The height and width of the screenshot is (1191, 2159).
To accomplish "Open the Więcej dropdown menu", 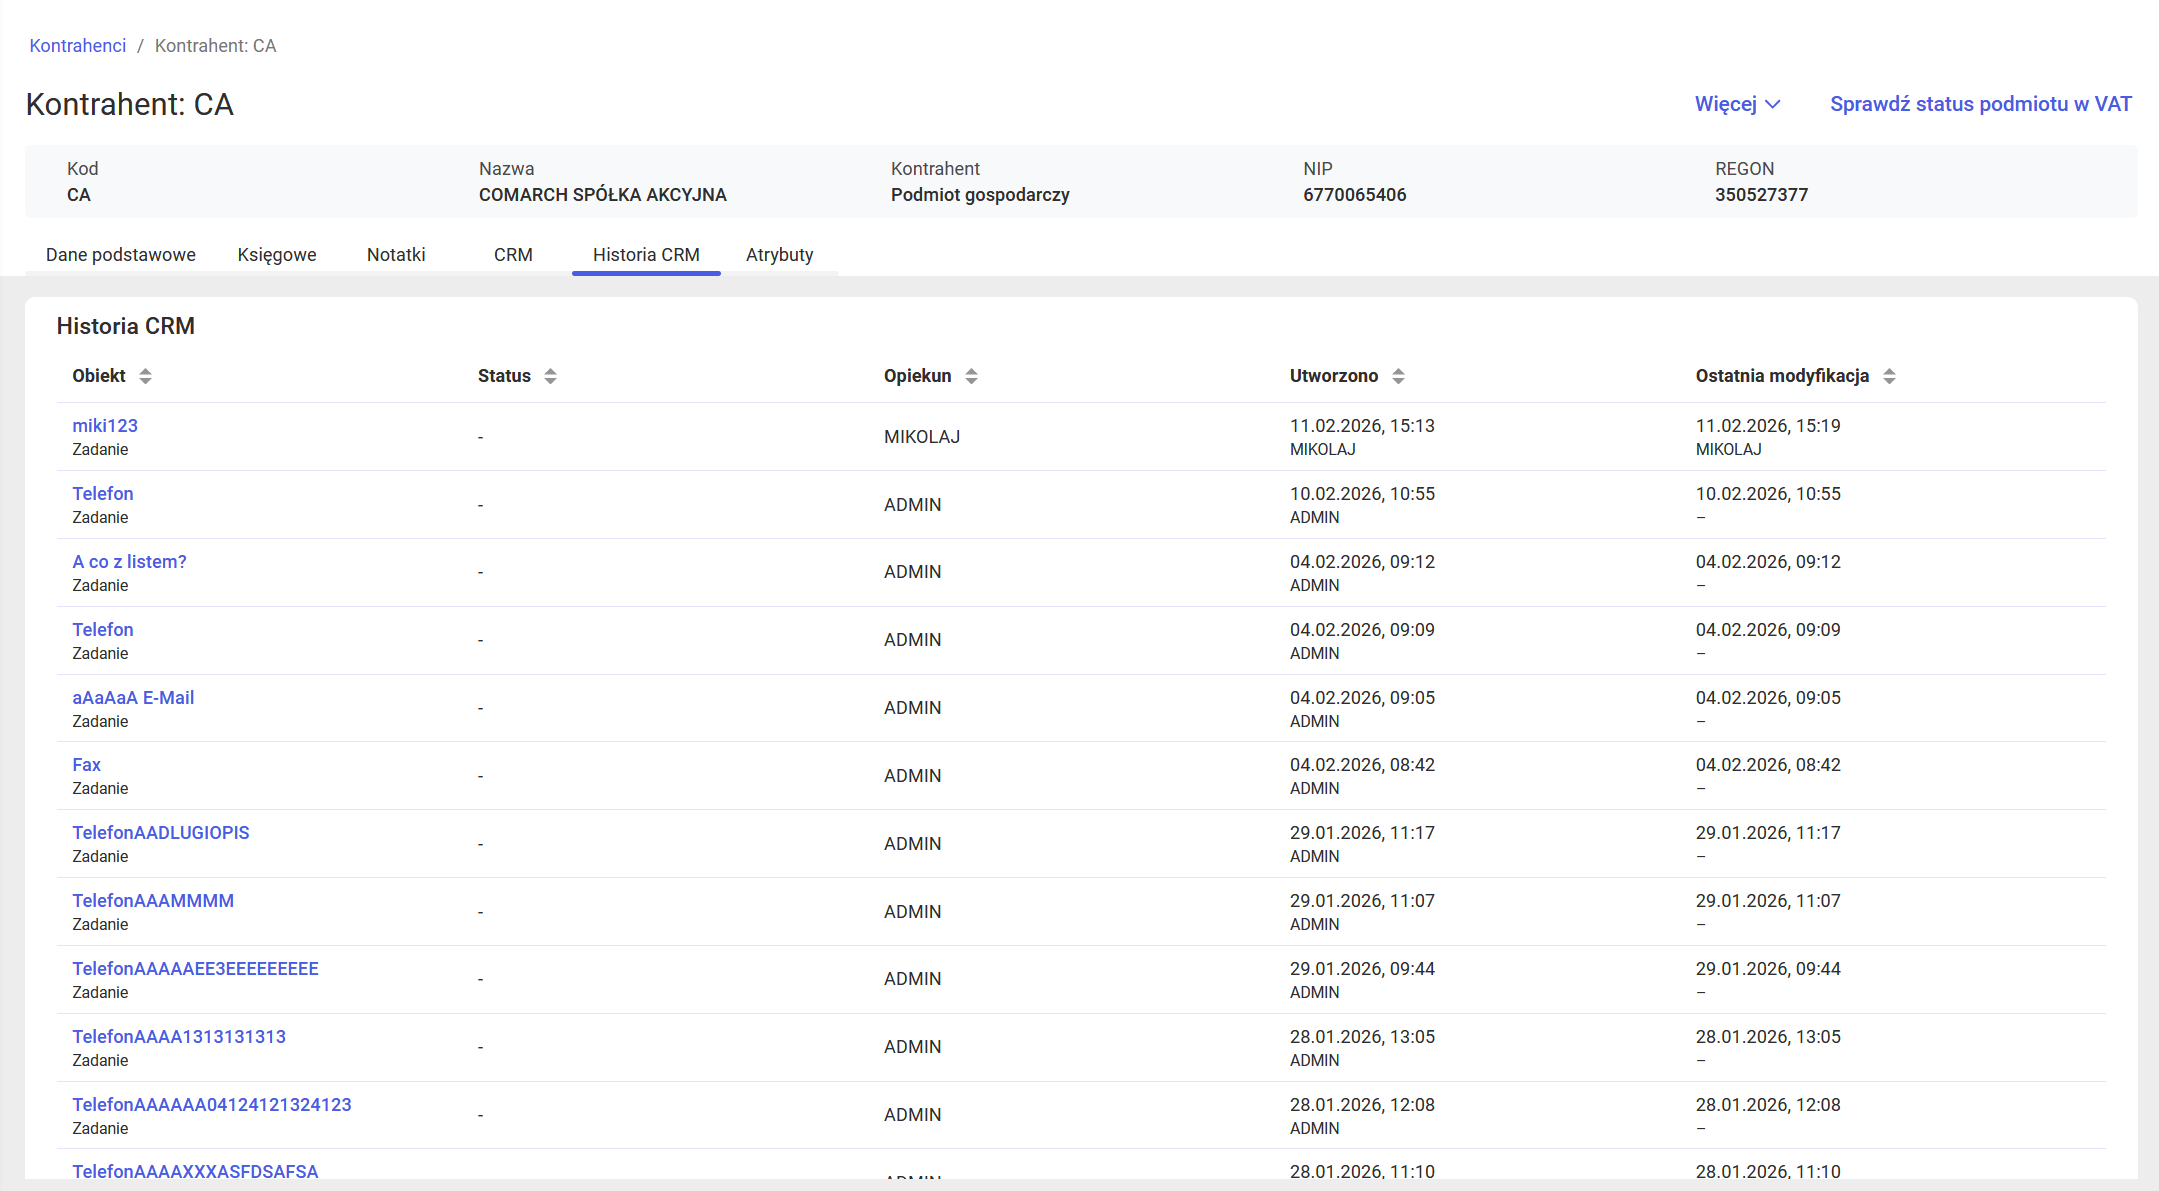I will (x=1737, y=103).
